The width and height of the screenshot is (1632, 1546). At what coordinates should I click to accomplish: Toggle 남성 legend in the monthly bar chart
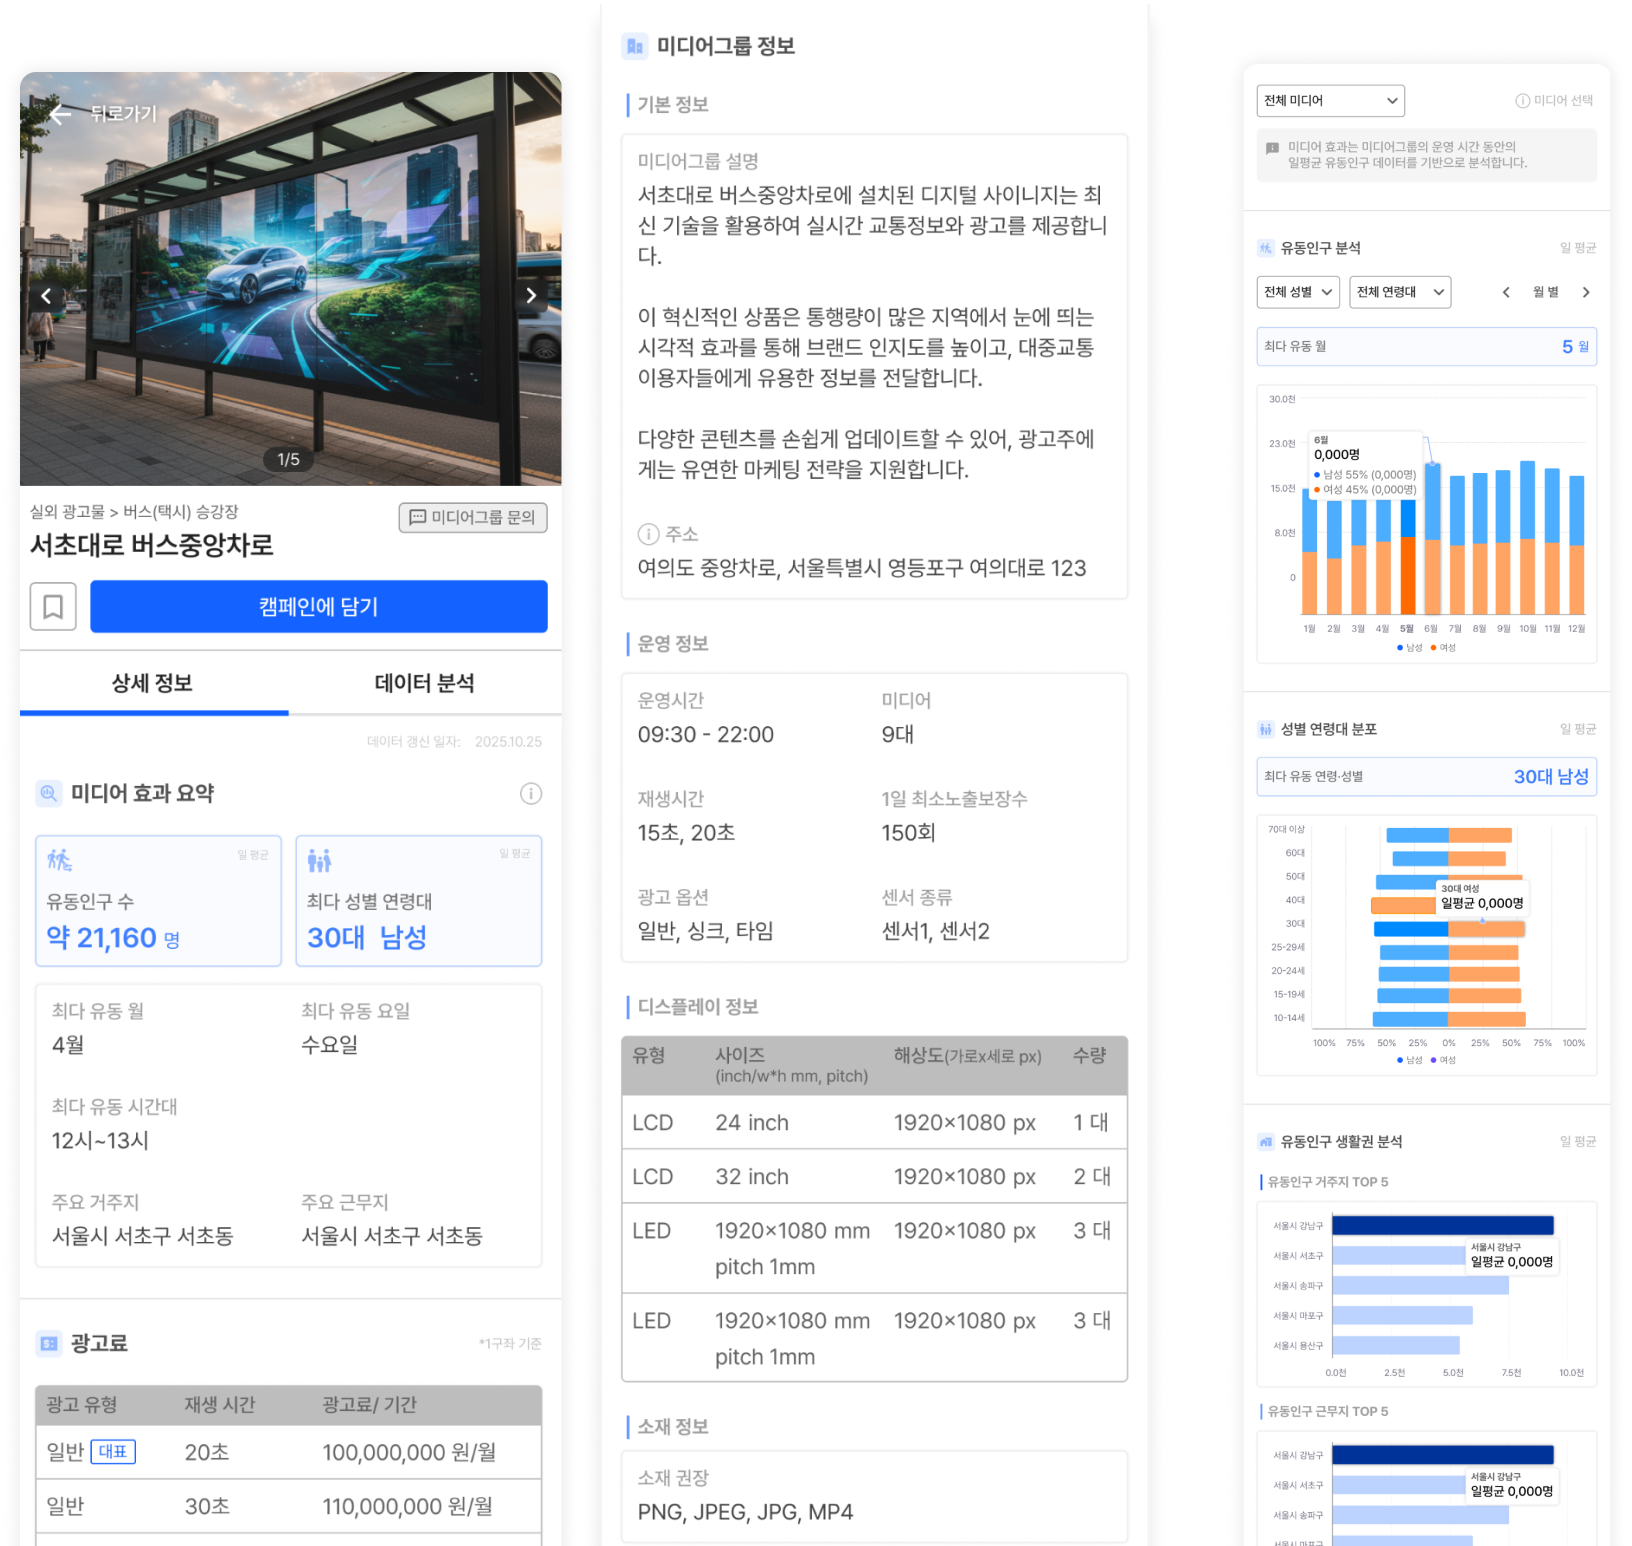1409,648
